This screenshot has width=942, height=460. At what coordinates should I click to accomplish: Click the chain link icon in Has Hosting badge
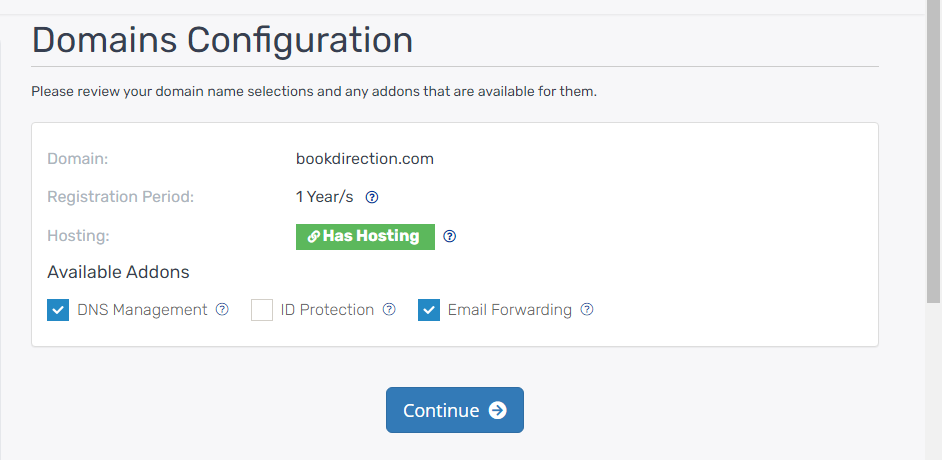[313, 237]
